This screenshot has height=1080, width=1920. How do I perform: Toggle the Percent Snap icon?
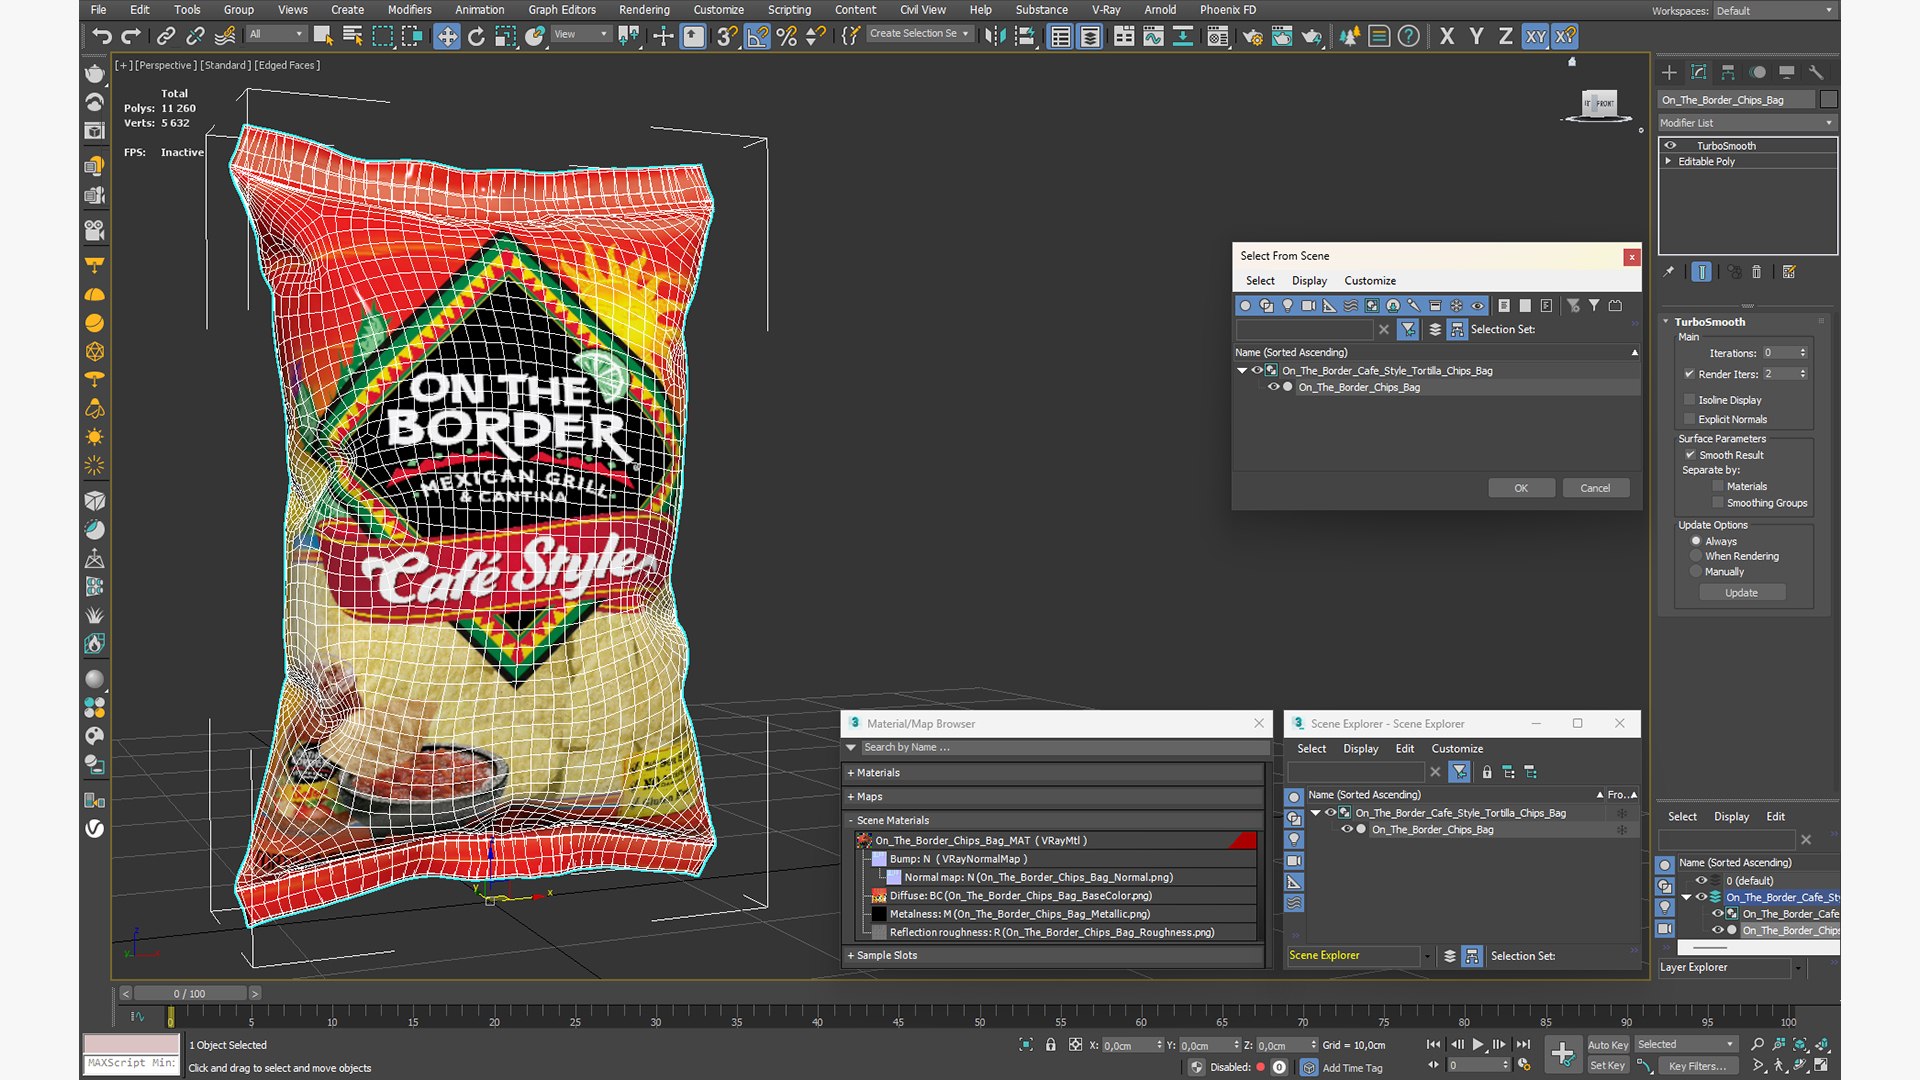(787, 37)
